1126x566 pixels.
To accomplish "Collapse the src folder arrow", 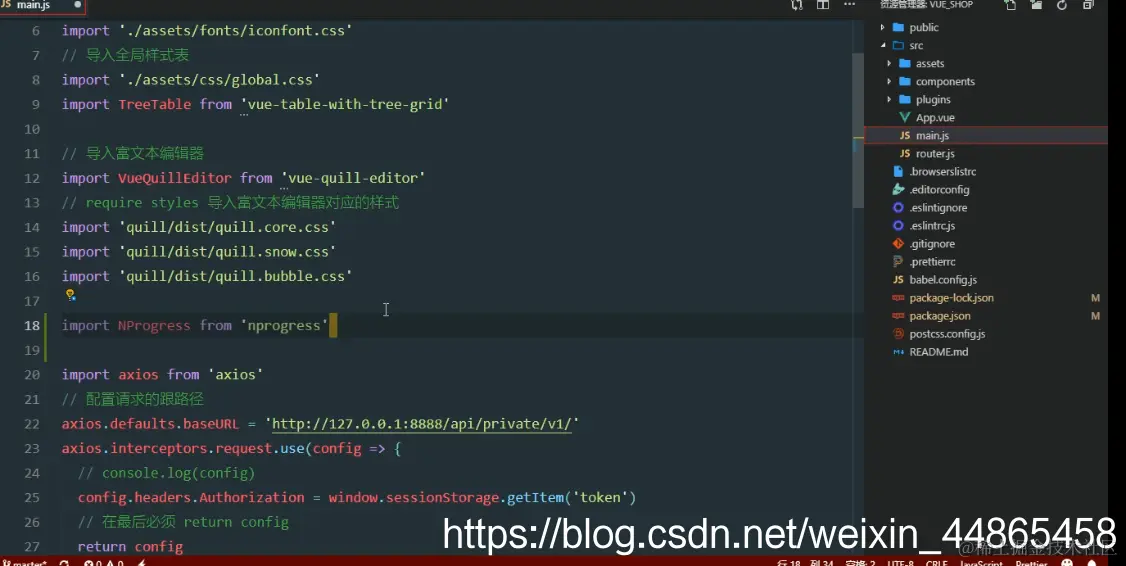I will coord(883,45).
